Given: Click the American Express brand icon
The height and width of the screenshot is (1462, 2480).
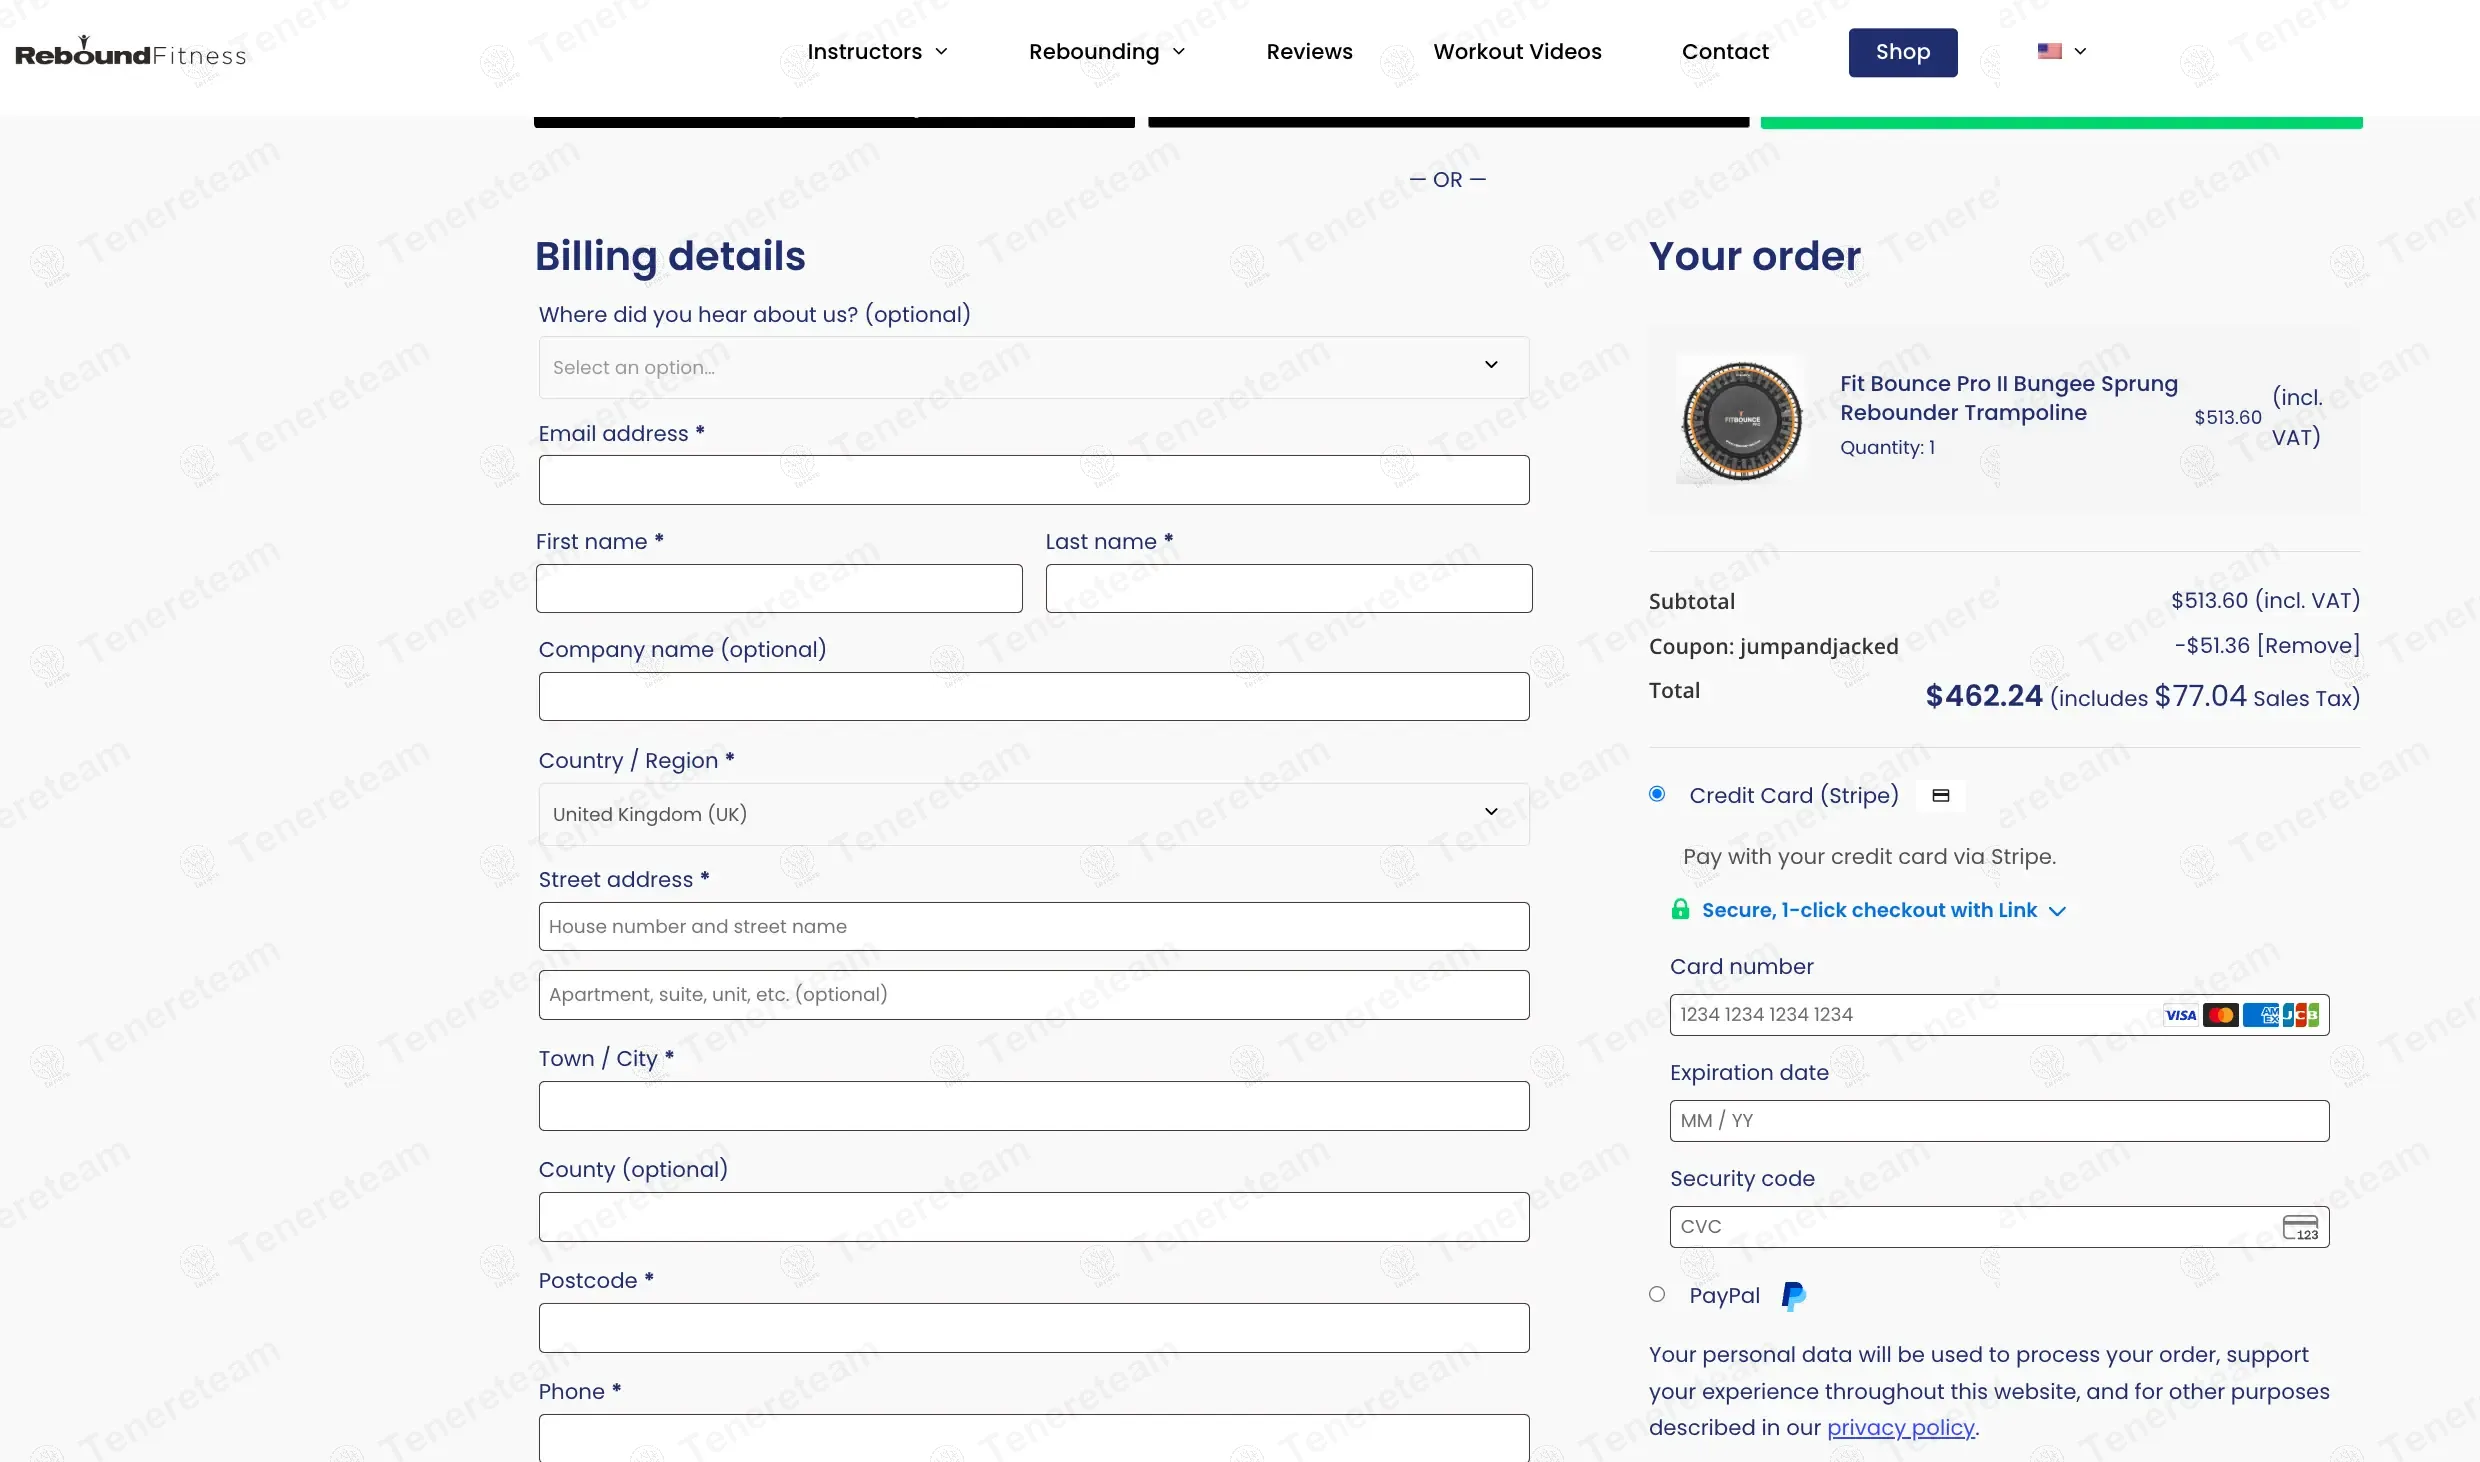Looking at the screenshot, I should pyautogui.click(x=2260, y=1015).
